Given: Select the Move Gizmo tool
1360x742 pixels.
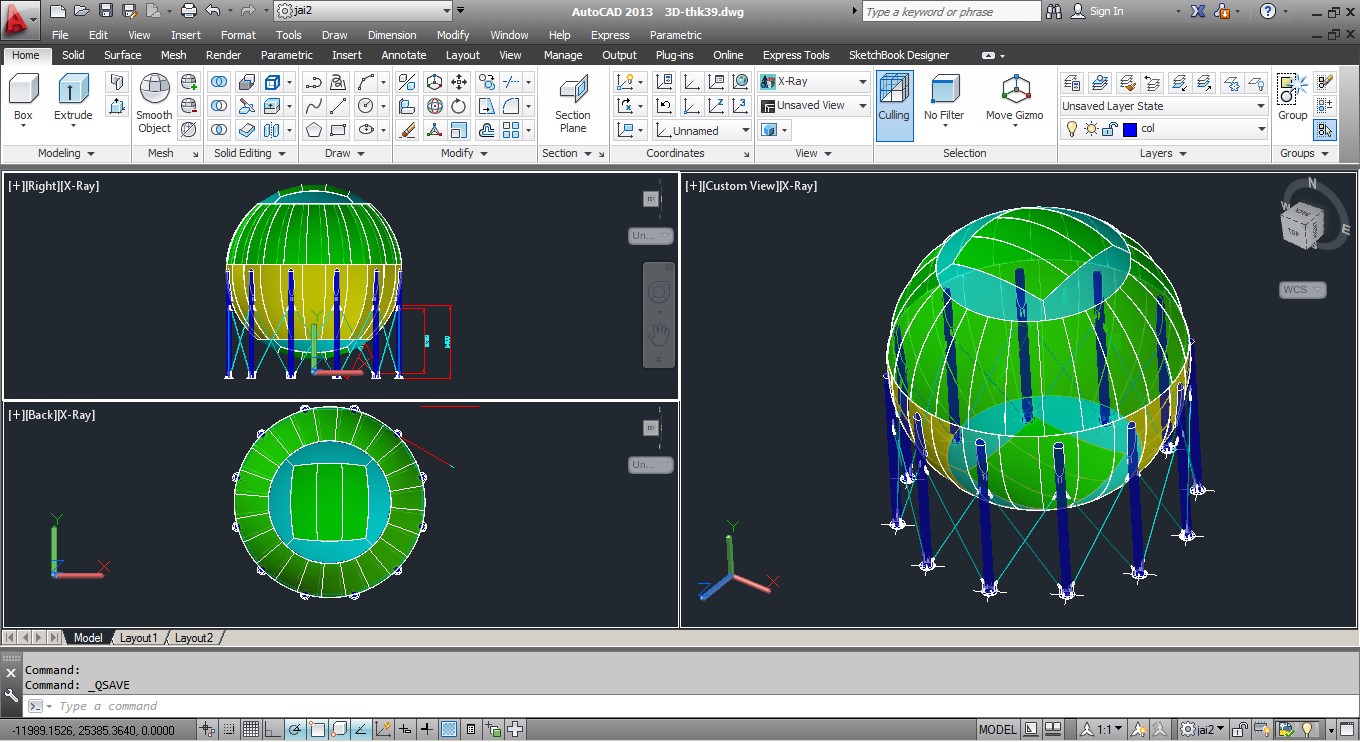Looking at the screenshot, I should tap(1014, 98).
